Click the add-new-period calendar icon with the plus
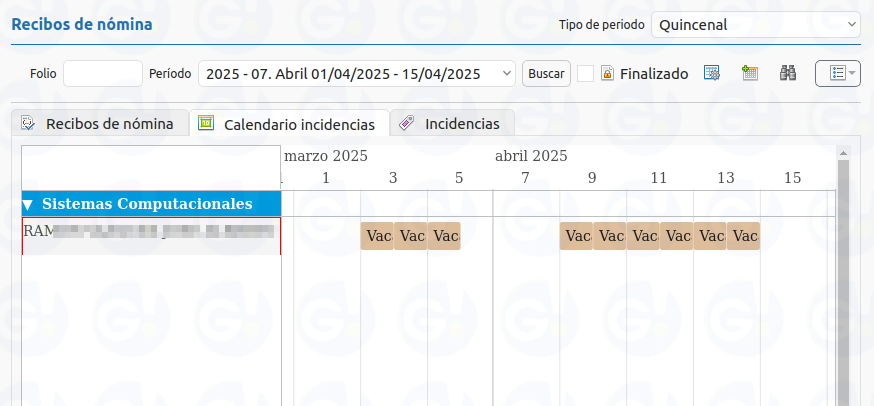874x406 pixels. (x=750, y=73)
